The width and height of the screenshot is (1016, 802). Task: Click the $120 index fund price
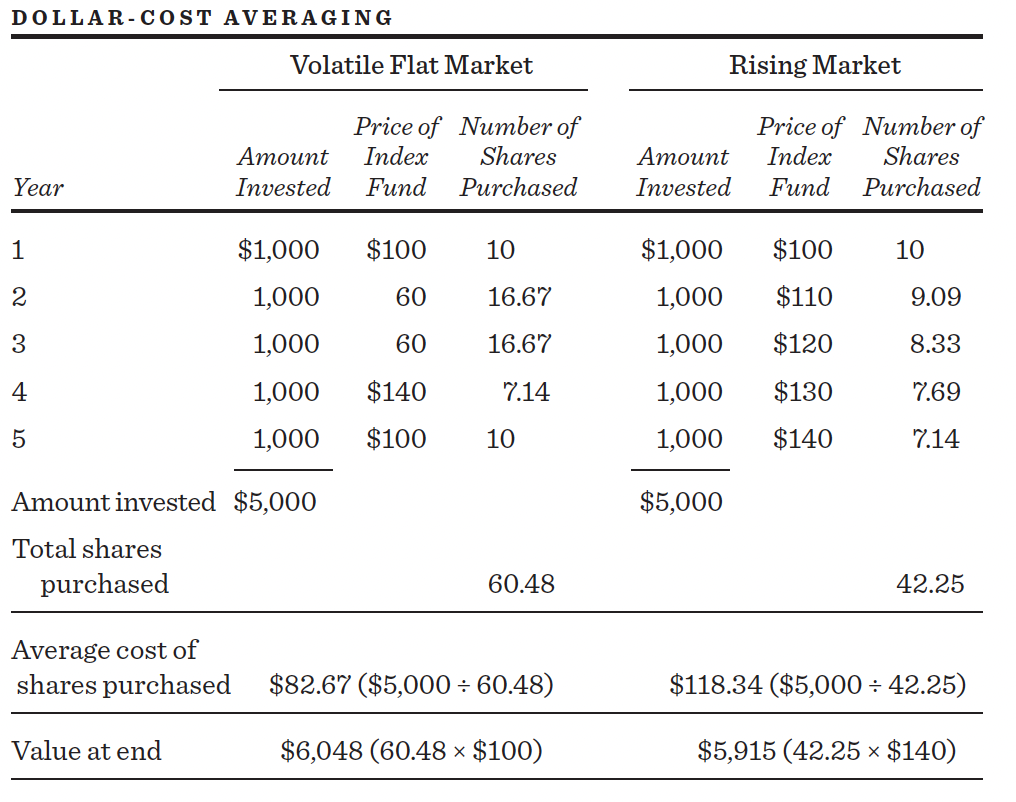803,344
